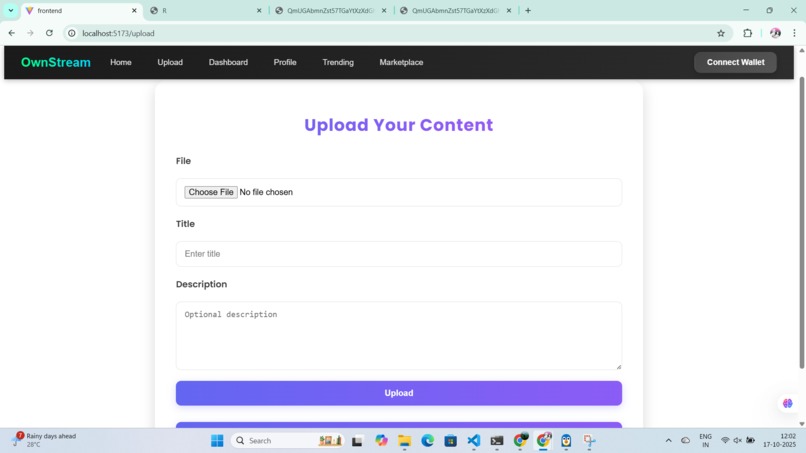Go to Upload in navbar
The width and height of the screenshot is (806, 453).
coord(170,62)
